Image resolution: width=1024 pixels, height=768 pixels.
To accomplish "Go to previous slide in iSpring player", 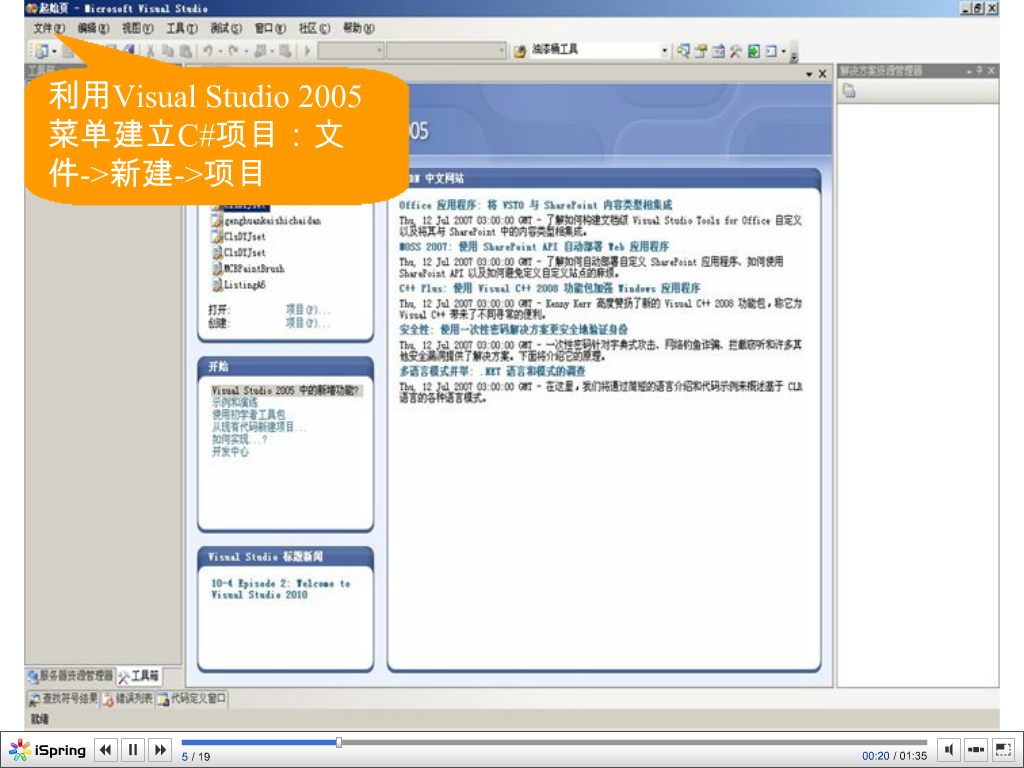I will [106, 750].
